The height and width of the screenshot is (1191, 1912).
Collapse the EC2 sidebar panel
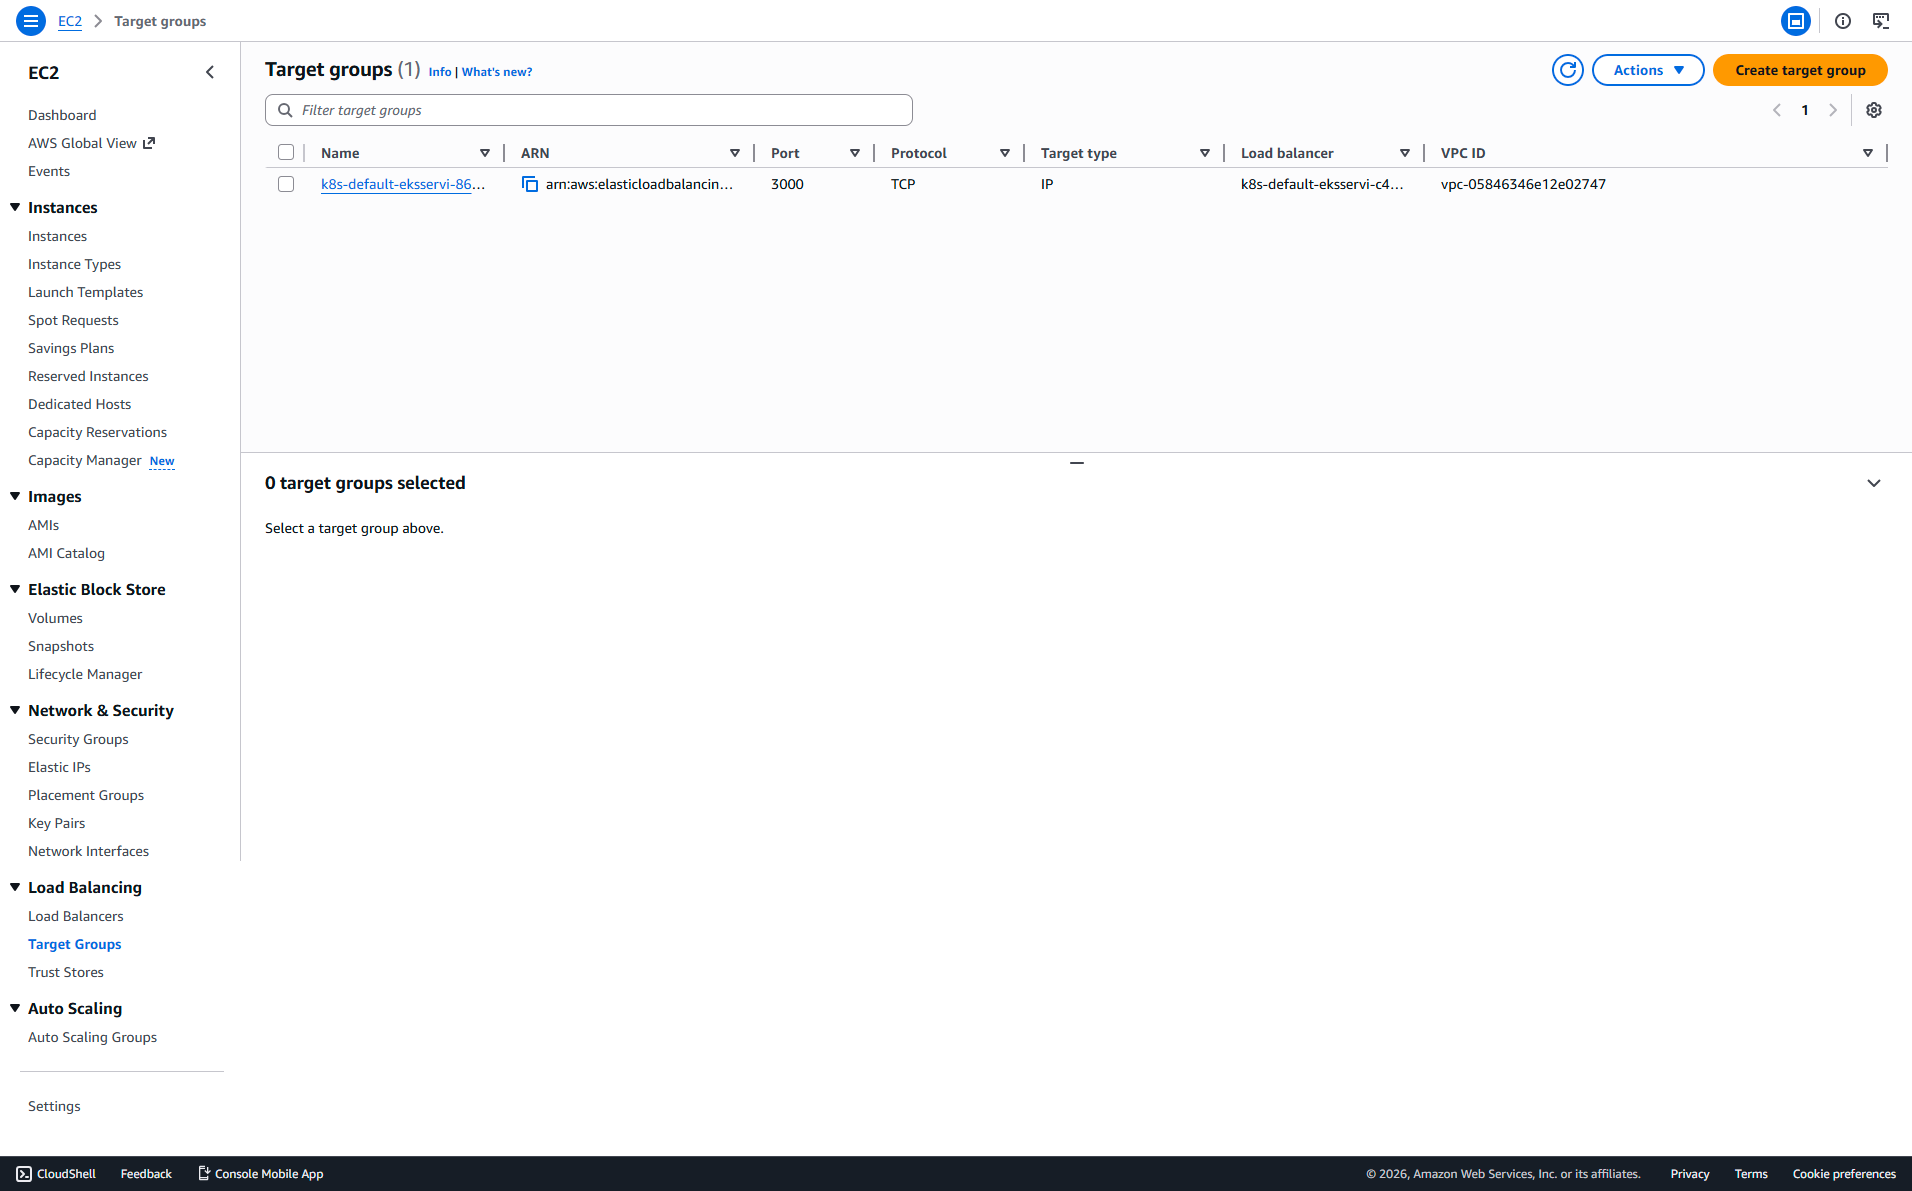tap(210, 72)
